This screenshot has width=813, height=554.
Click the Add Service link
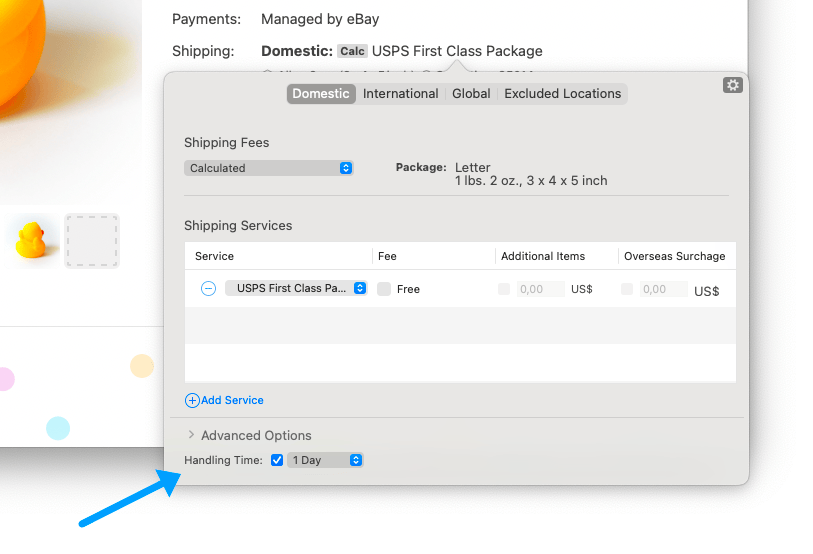coord(232,400)
